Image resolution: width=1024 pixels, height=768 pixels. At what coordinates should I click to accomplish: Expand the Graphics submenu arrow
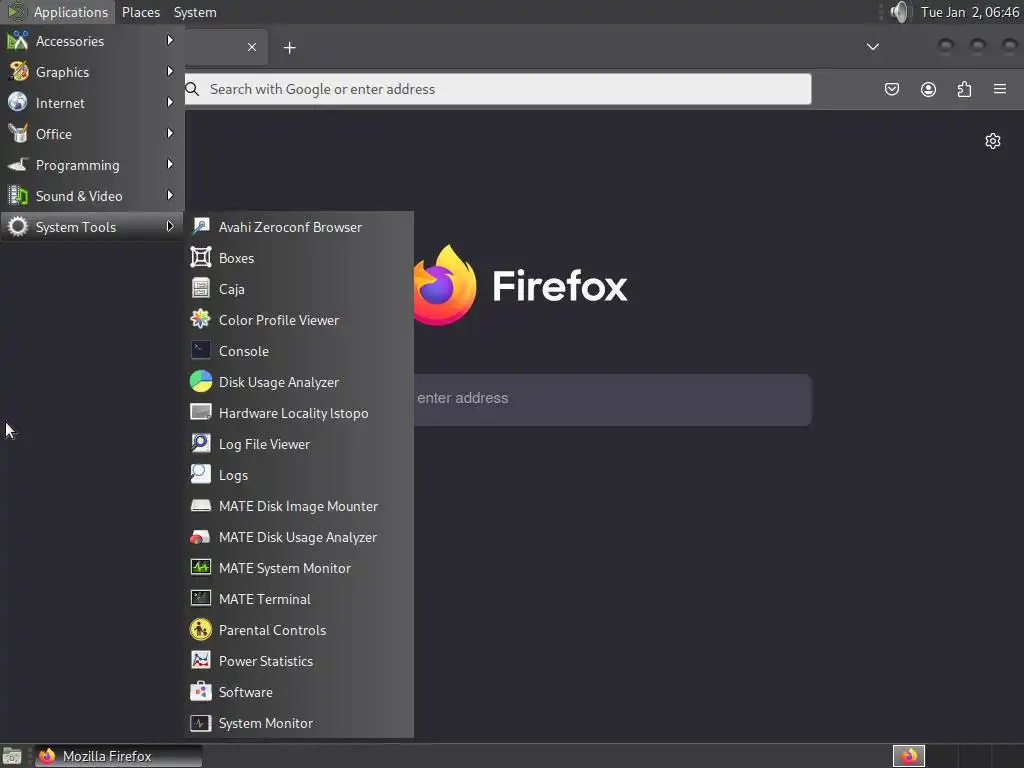coord(170,71)
